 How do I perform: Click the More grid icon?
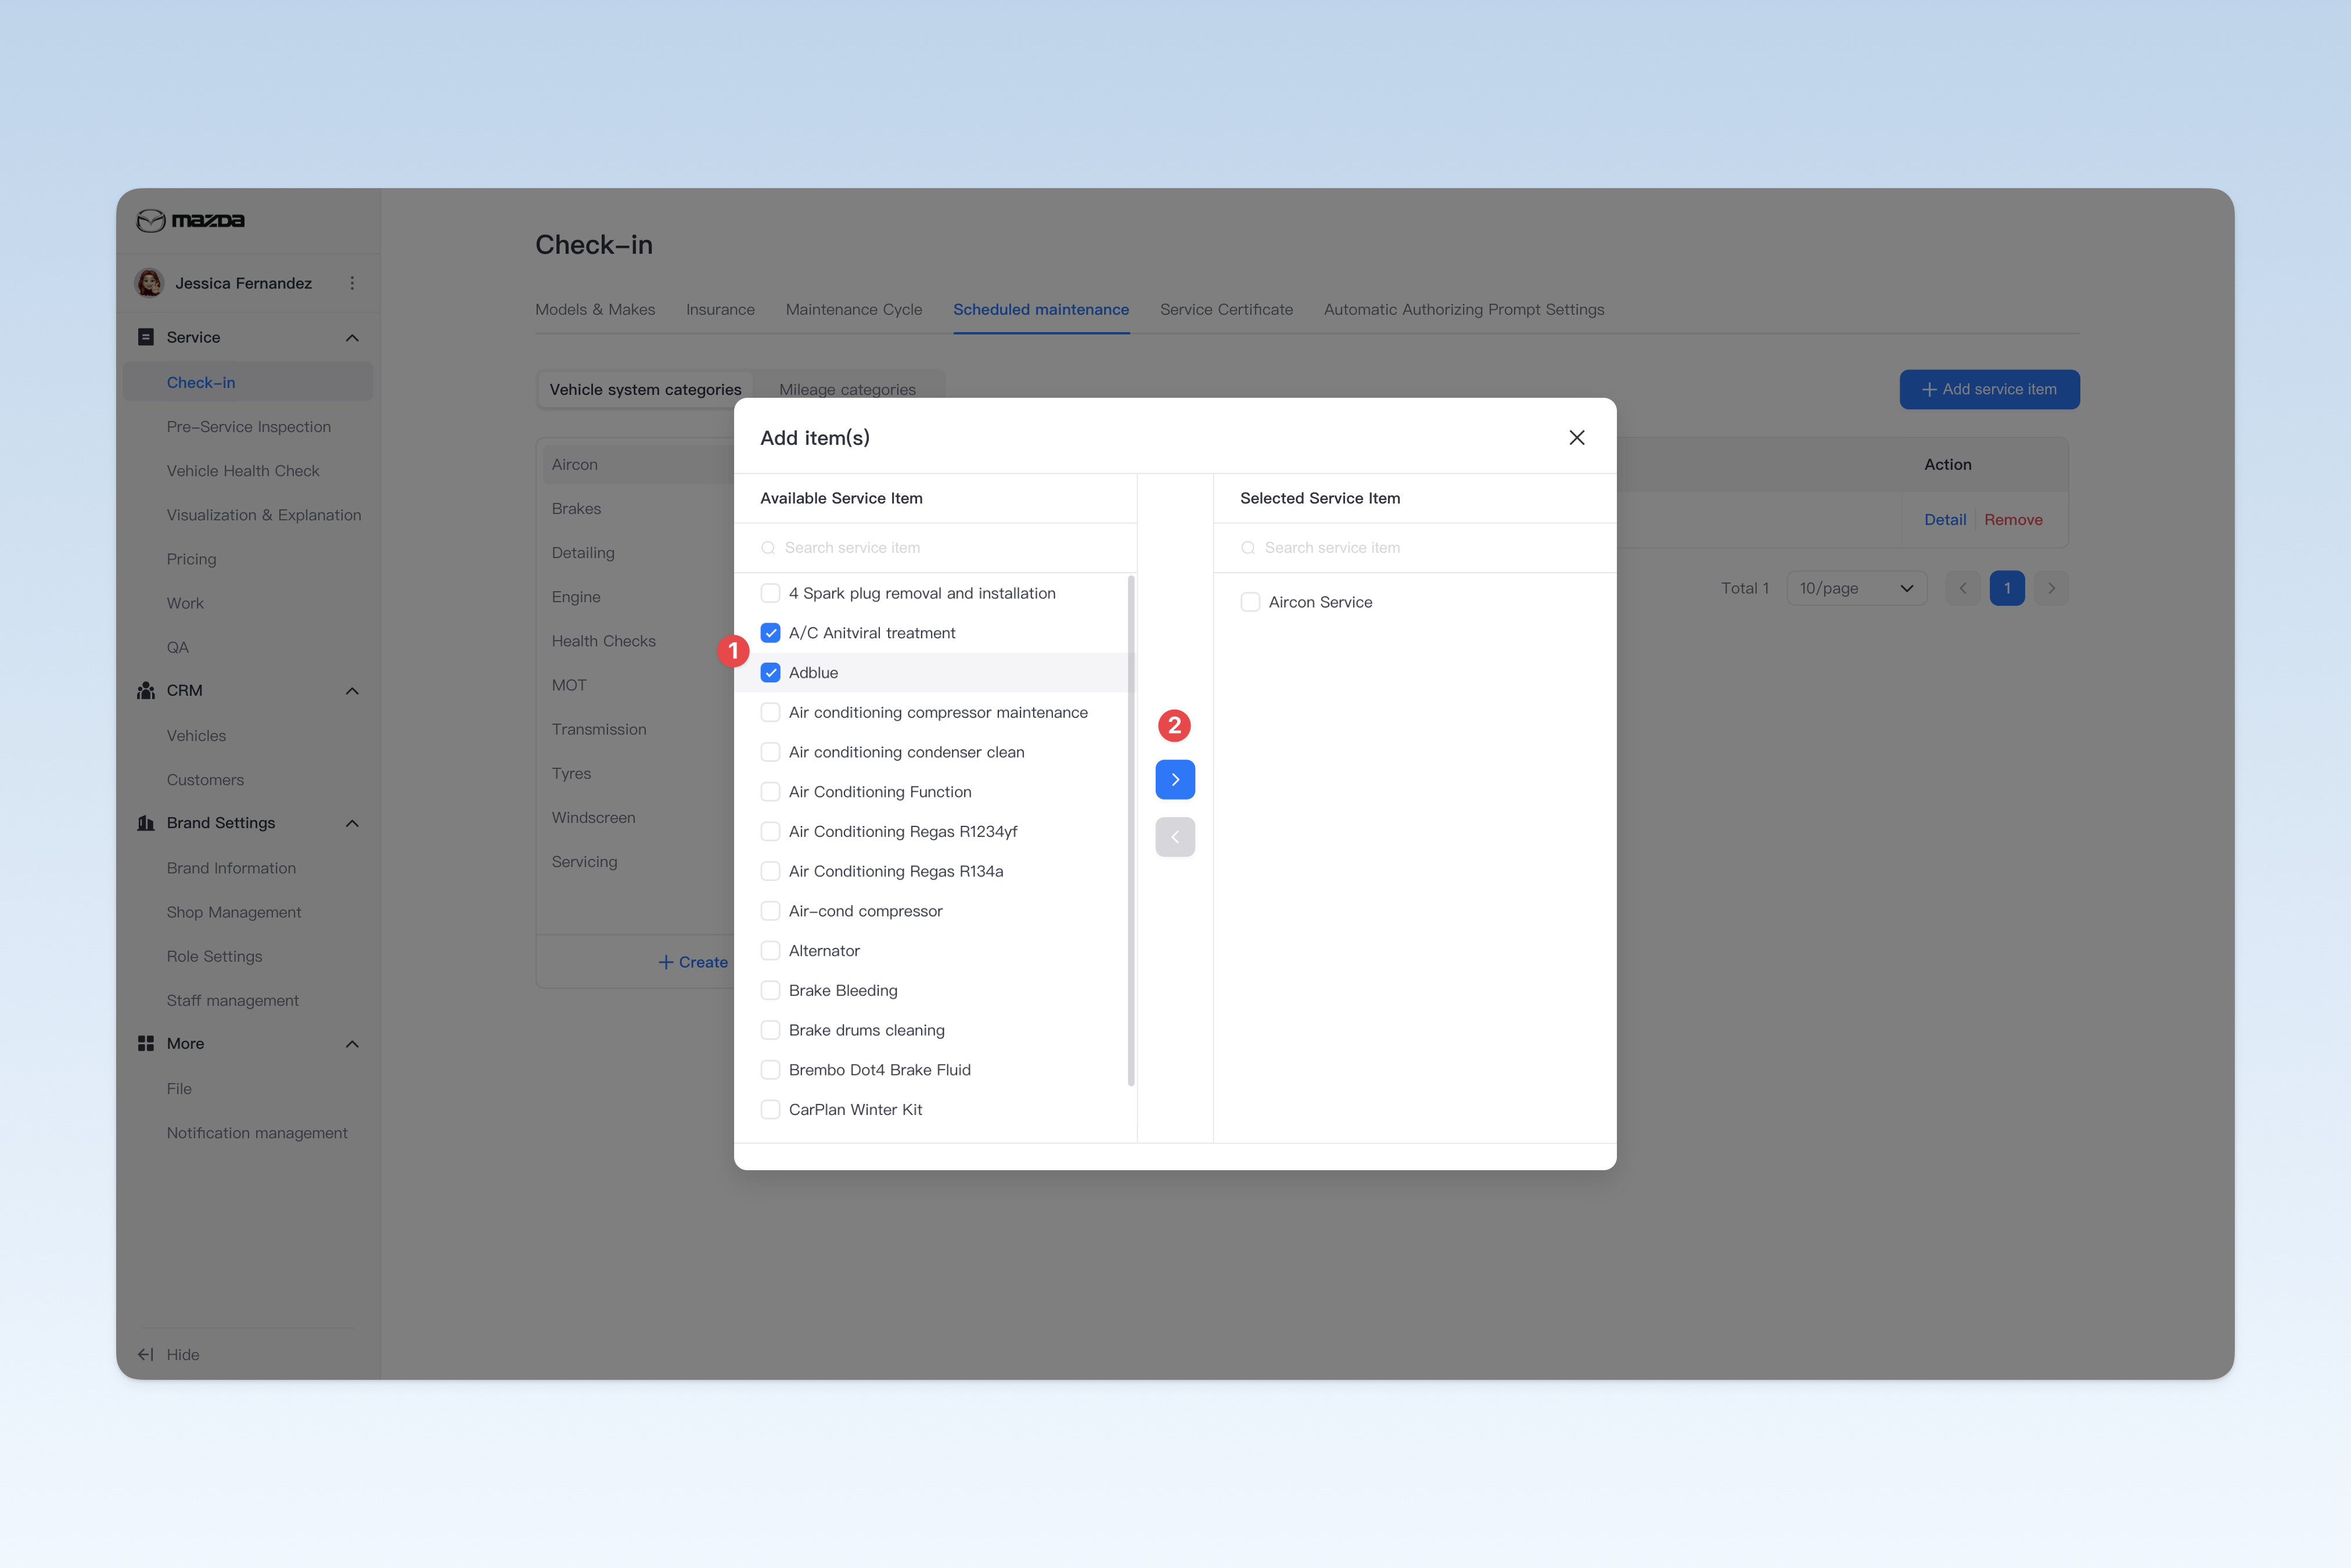point(146,1043)
